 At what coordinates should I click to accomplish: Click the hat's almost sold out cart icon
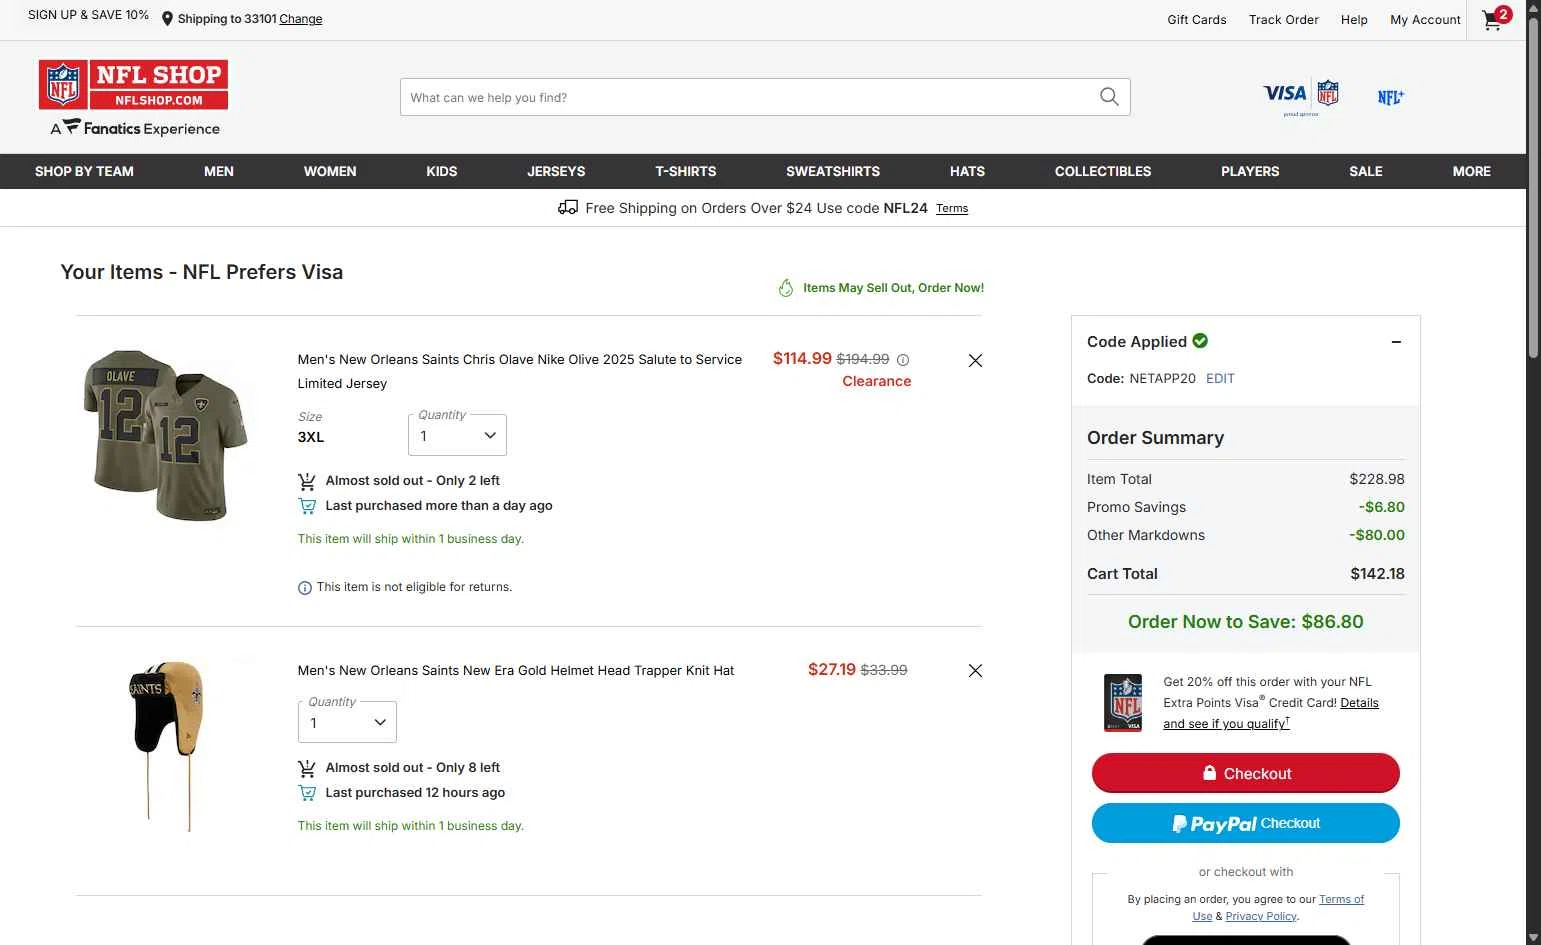[x=307, y=768]
